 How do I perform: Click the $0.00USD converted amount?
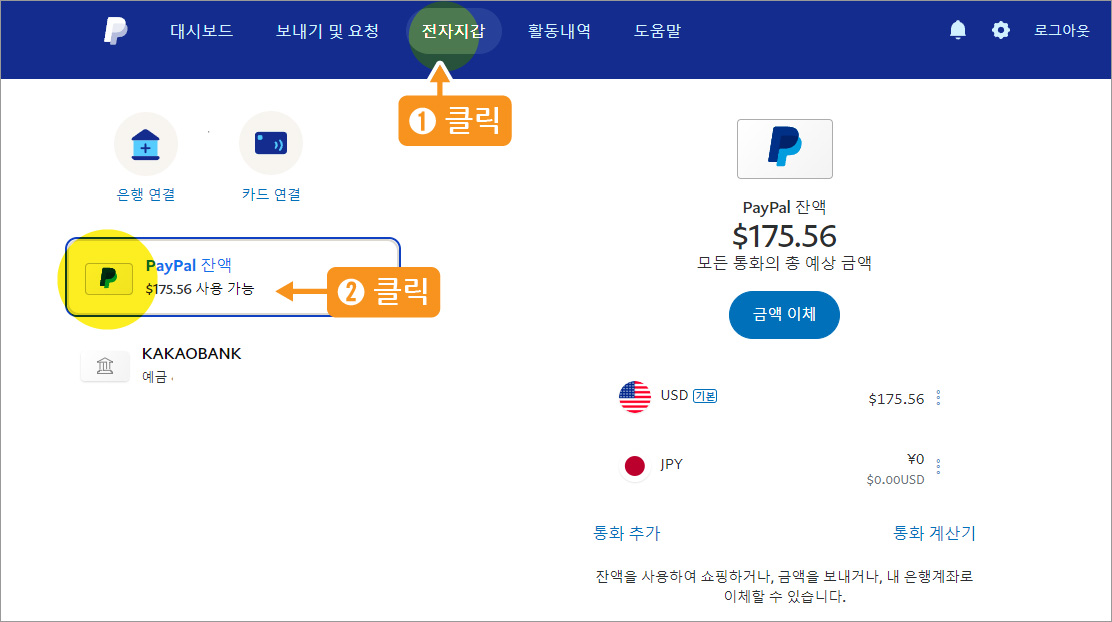pos(895,480)
